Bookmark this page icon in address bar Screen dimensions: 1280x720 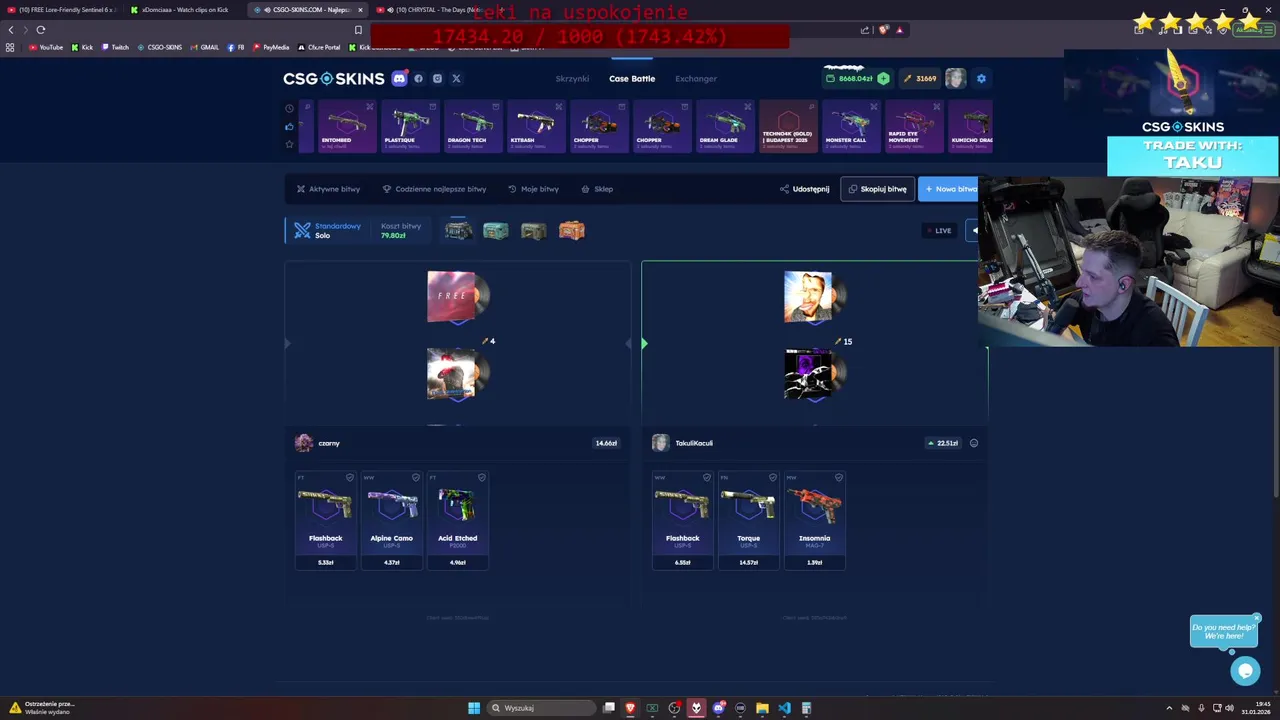(358, 30)
